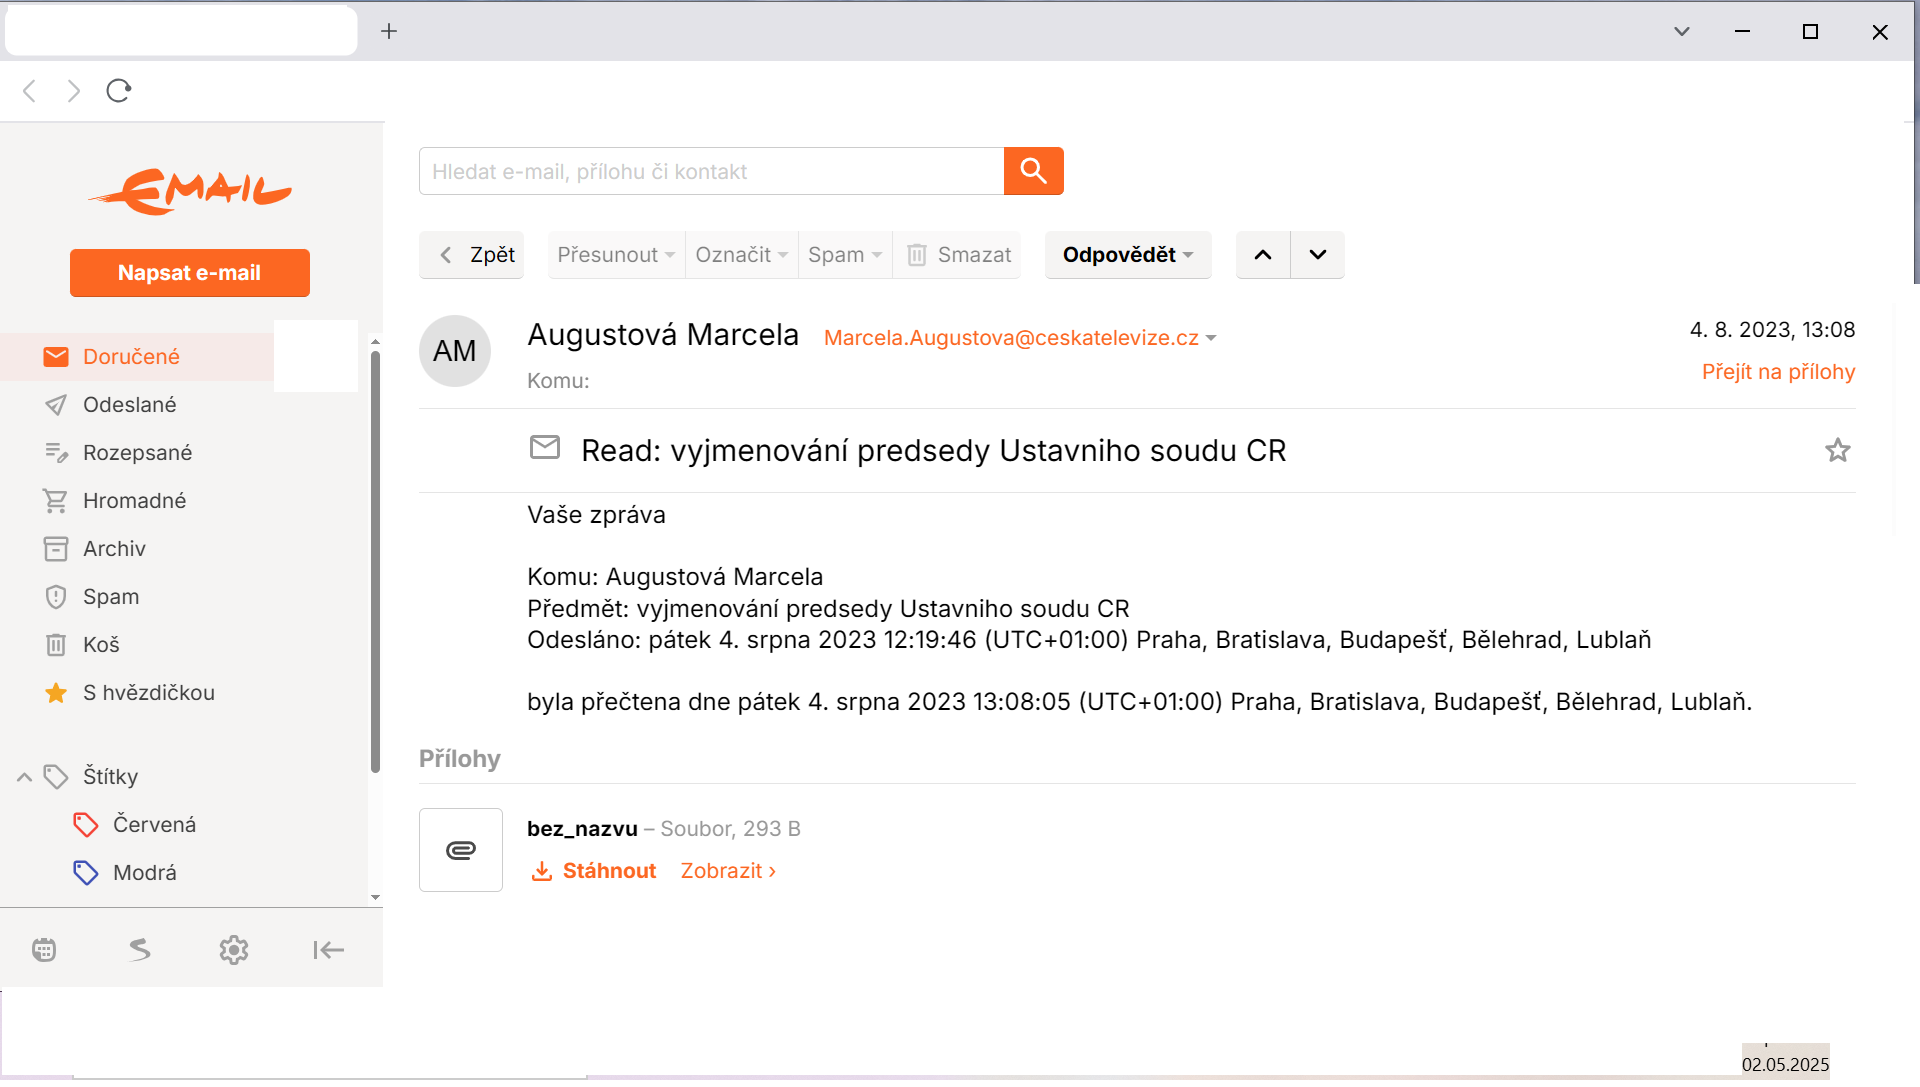The height and width of the screenshot is (1087, 1920).
Task: Expand the sender address dropdown arrow
Action: [x=1211, y=338]
